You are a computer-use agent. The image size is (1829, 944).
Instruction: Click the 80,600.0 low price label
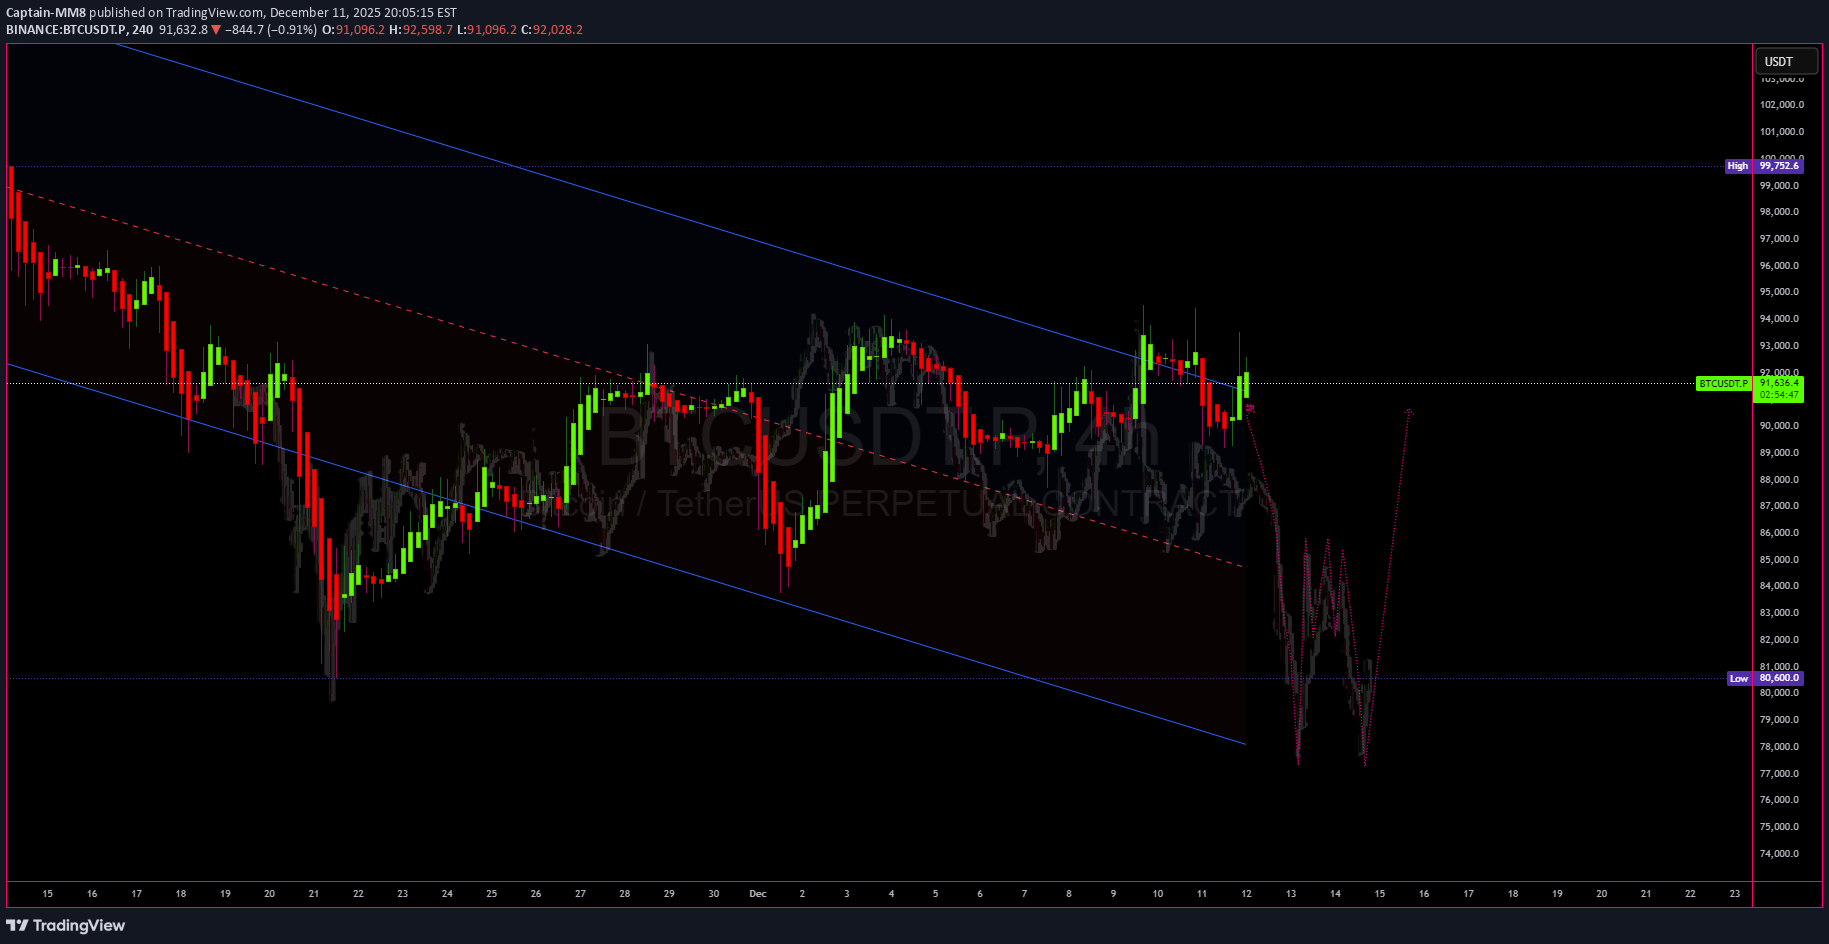[x=1779, y=678]
